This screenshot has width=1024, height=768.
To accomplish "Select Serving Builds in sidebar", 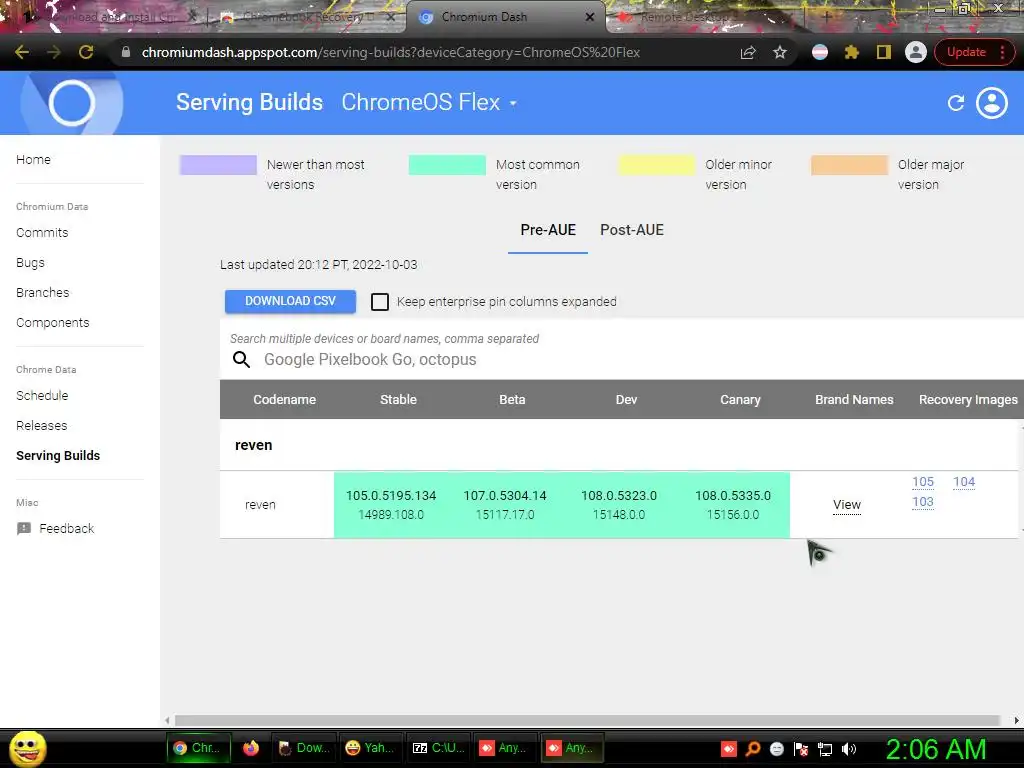I will [x=58, y=455].
